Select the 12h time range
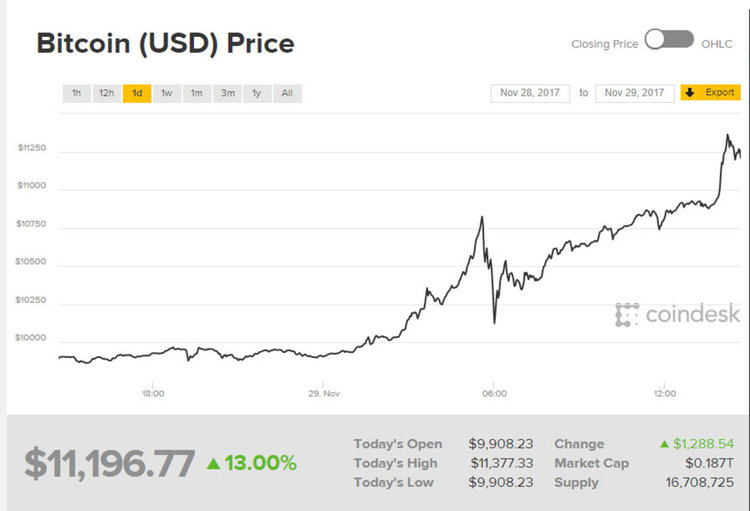The image size is (750, 511). click(x=106, y=93)
